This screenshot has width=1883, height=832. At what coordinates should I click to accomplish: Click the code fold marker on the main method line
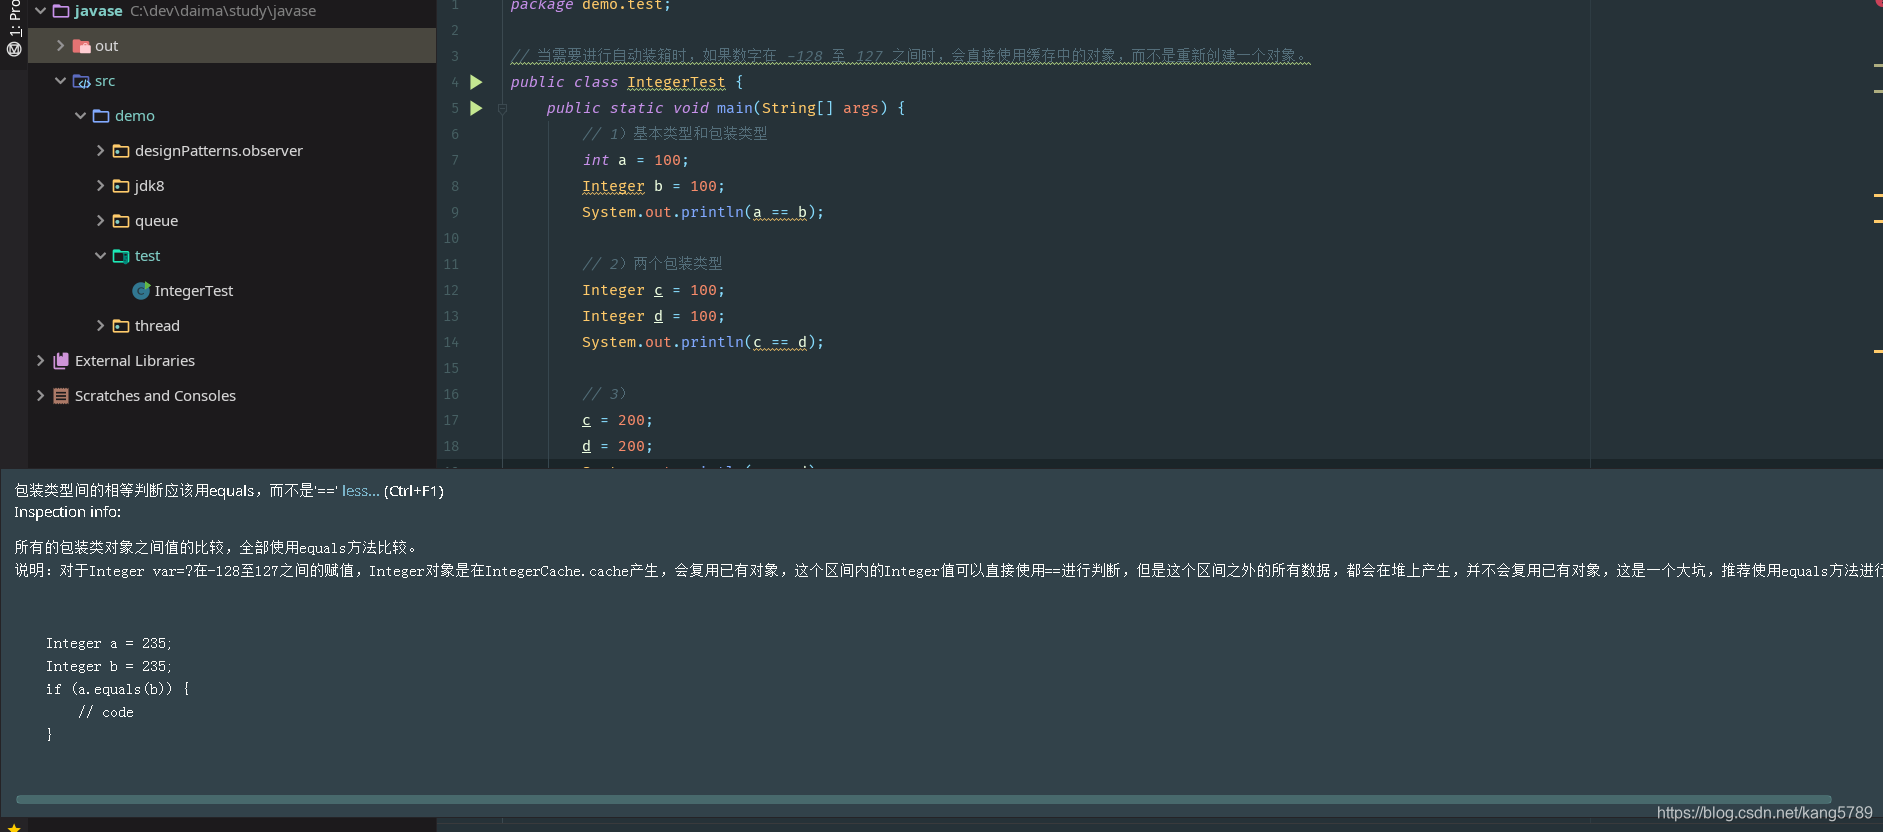point(503,108)
